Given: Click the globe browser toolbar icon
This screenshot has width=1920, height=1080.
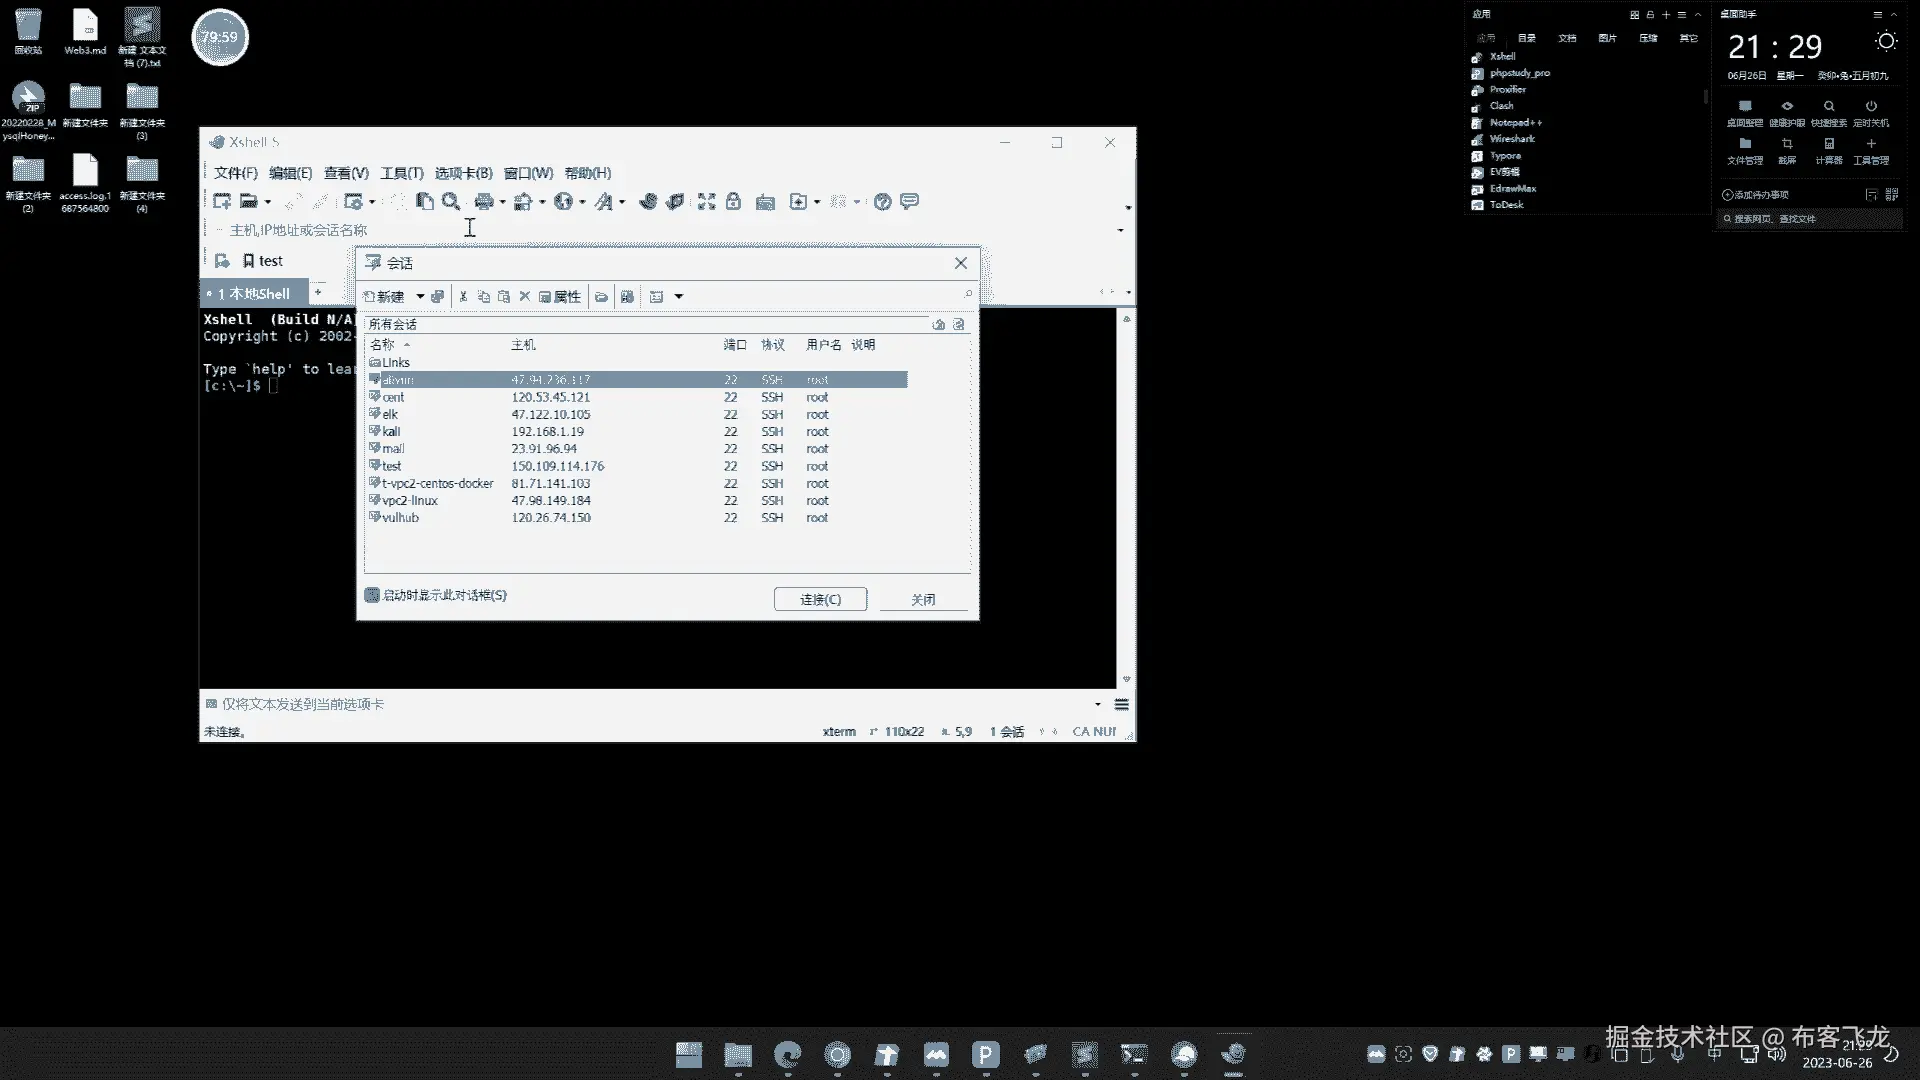Looking at the screenshot, I should tap(563, 202).
